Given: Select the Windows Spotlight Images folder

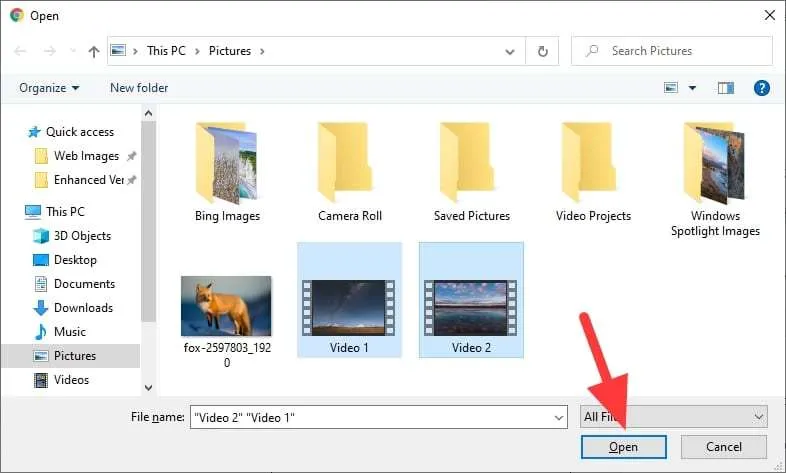Looking at the screenshot, I should point(715,179).
